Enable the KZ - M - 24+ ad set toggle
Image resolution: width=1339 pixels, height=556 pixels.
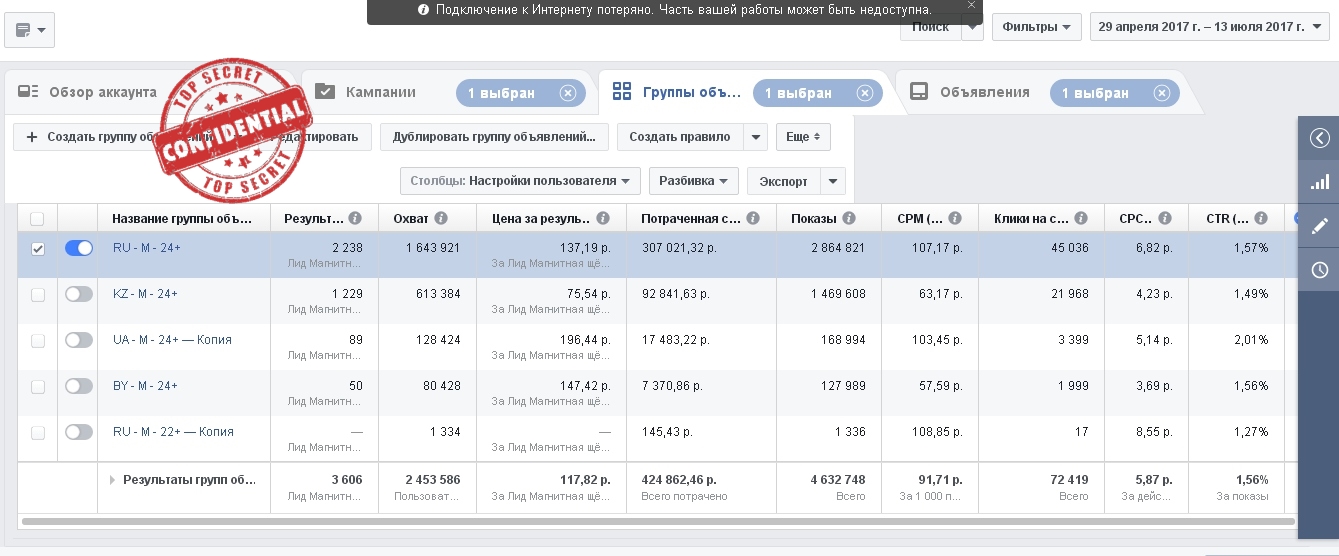(x=78, y=294)
